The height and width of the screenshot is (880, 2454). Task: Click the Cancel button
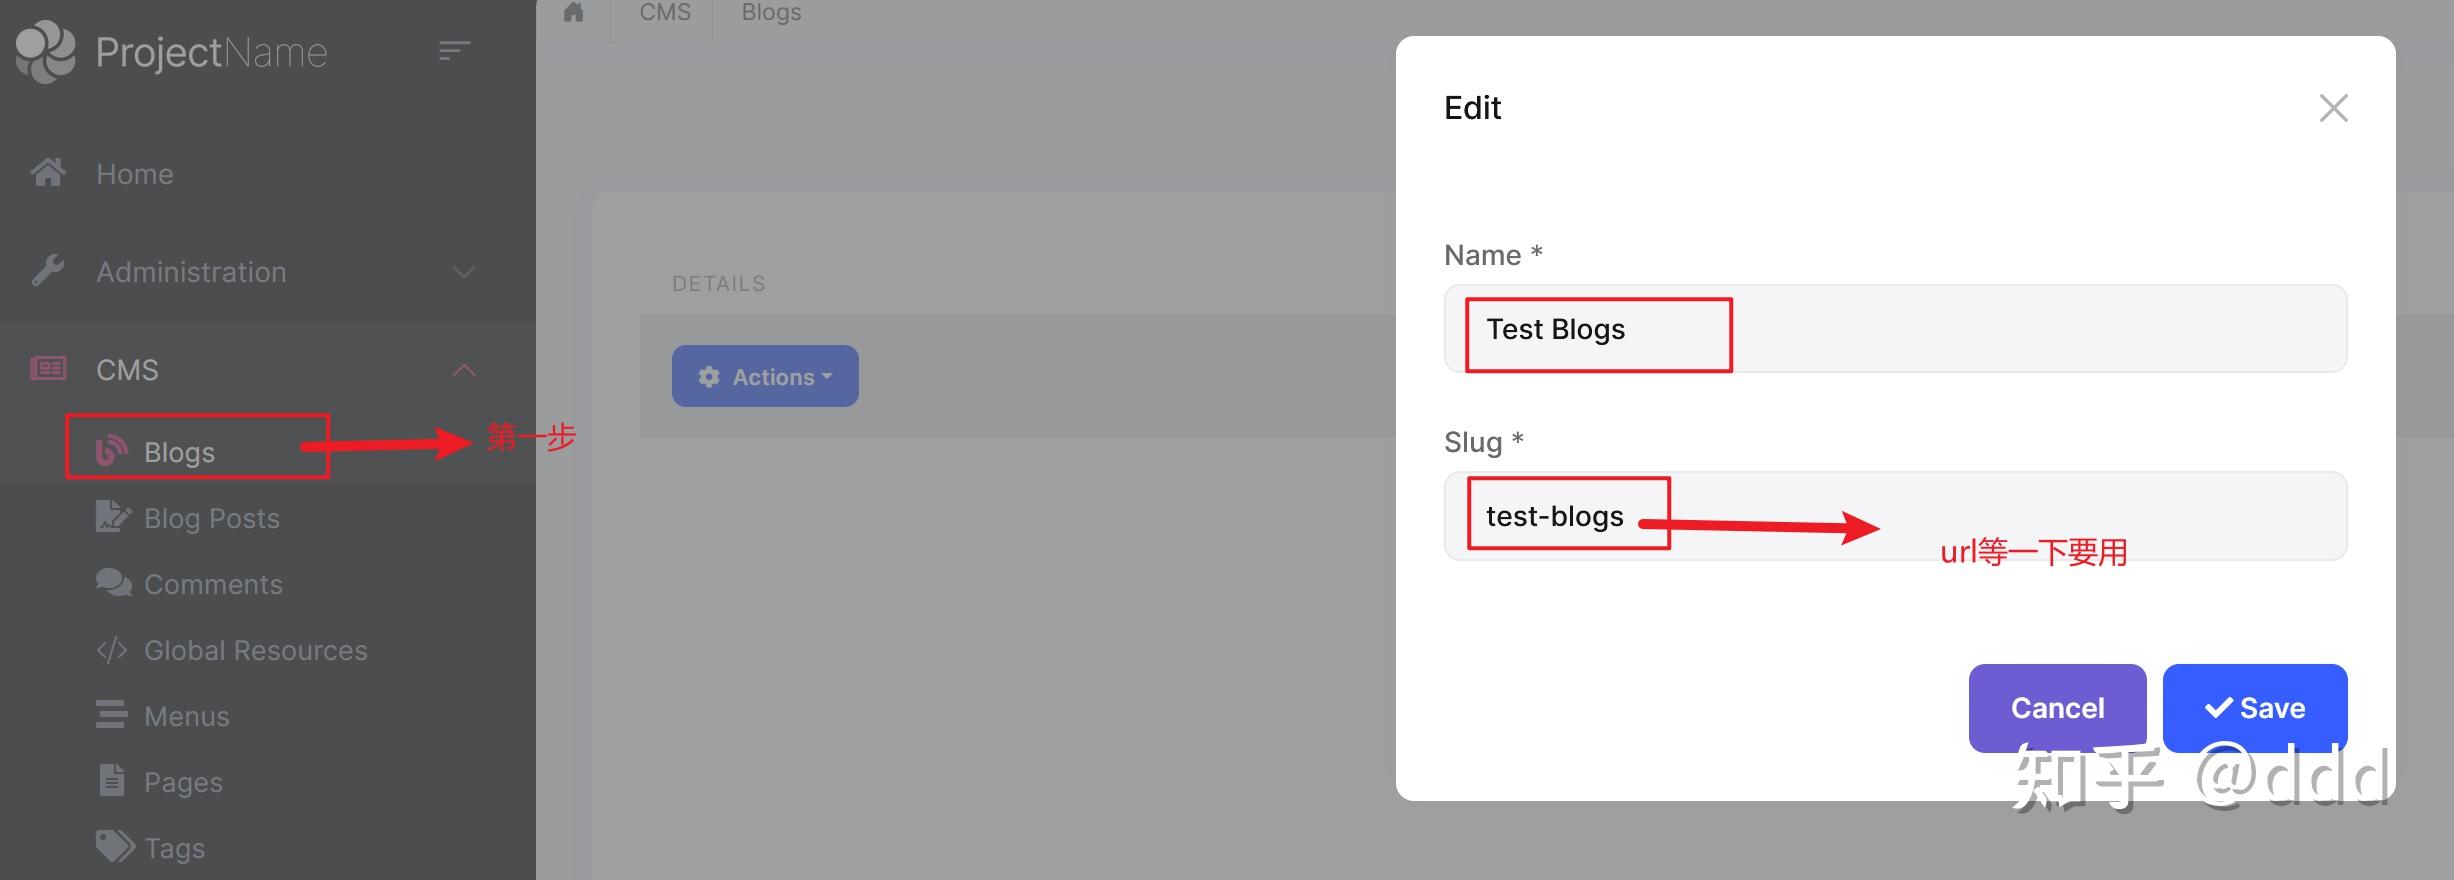2057,708
